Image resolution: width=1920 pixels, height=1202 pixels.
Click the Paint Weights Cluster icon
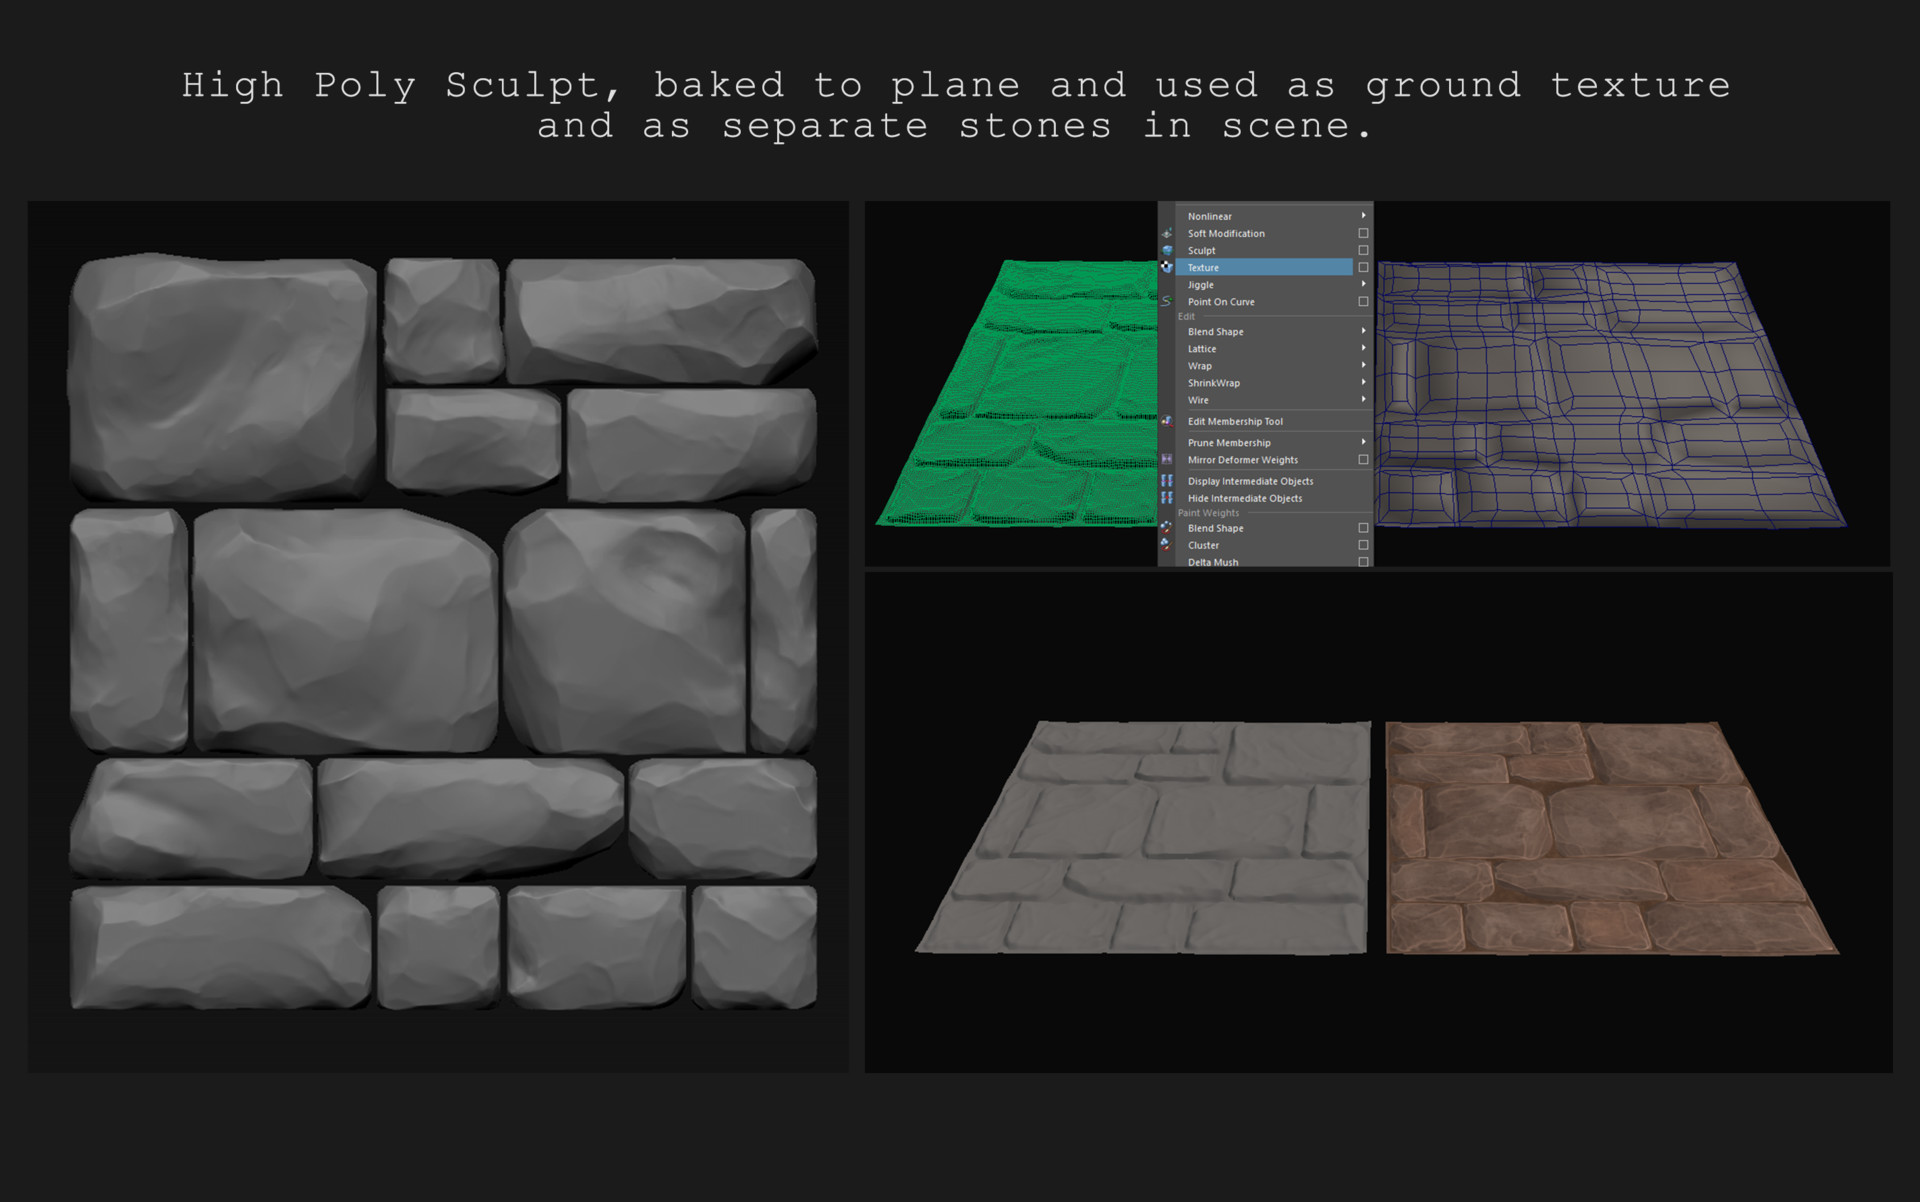click(1166, 544)
